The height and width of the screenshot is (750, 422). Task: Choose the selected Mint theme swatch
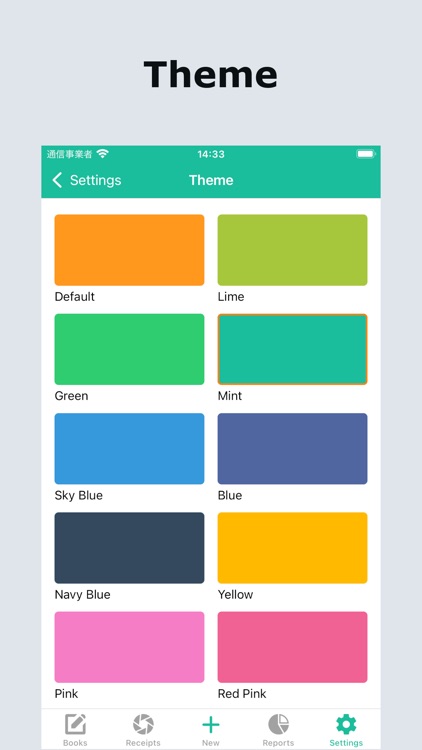coord(292,349)
